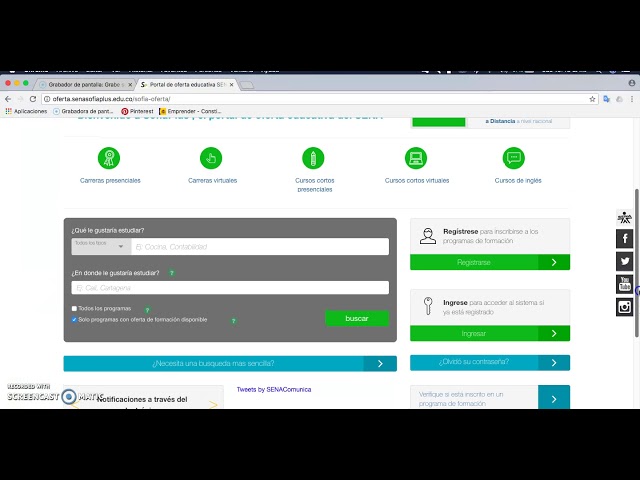Switch to the 'Grabador de pantalla' tab
This screenshot has height=480, width=640.
pyautogui.click(x=84, y=84)
